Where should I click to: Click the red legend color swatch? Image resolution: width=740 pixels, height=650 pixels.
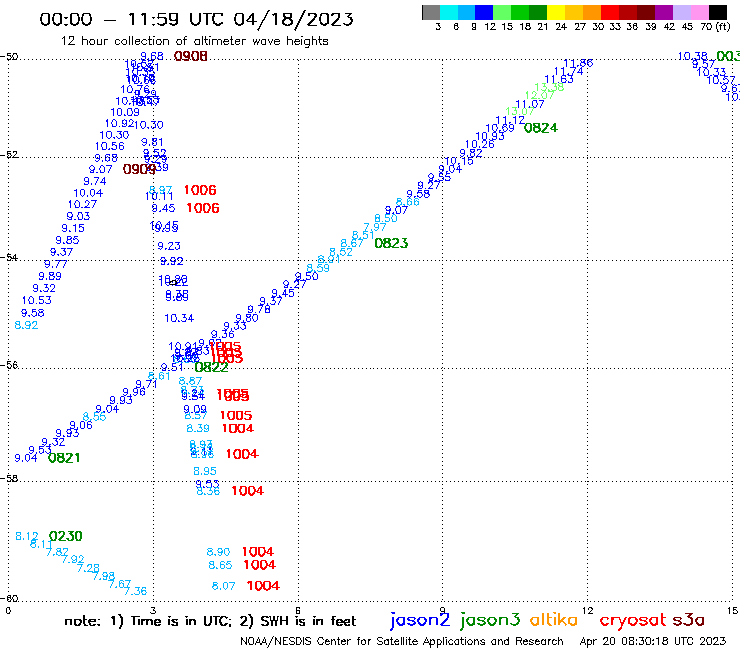click(x=610, y=12)
